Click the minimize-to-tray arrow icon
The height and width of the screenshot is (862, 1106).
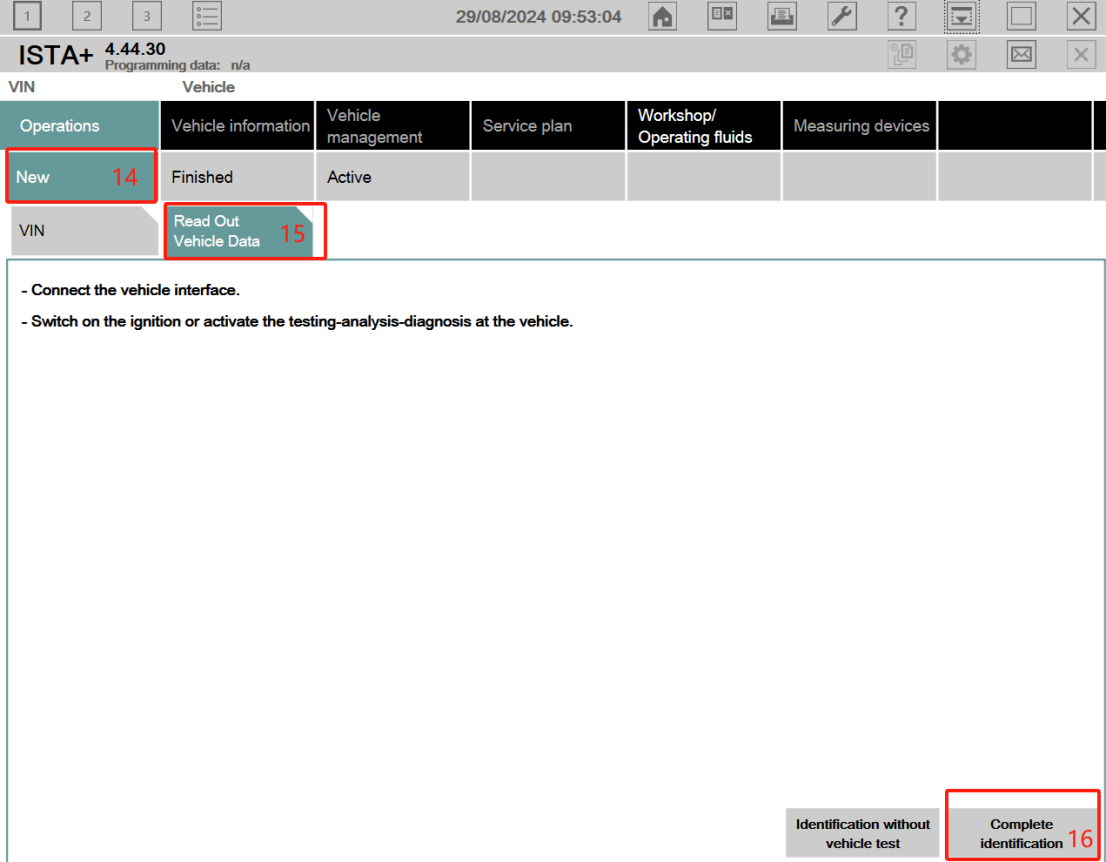tap(961, 17)
